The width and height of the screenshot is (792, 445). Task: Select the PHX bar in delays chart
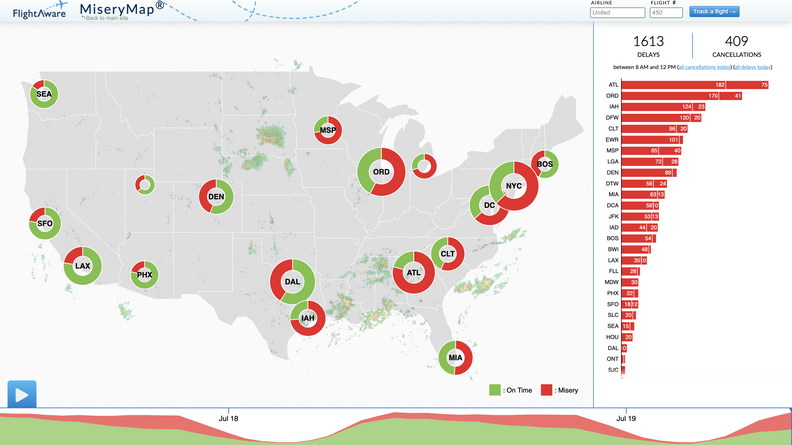pos(630,293)
